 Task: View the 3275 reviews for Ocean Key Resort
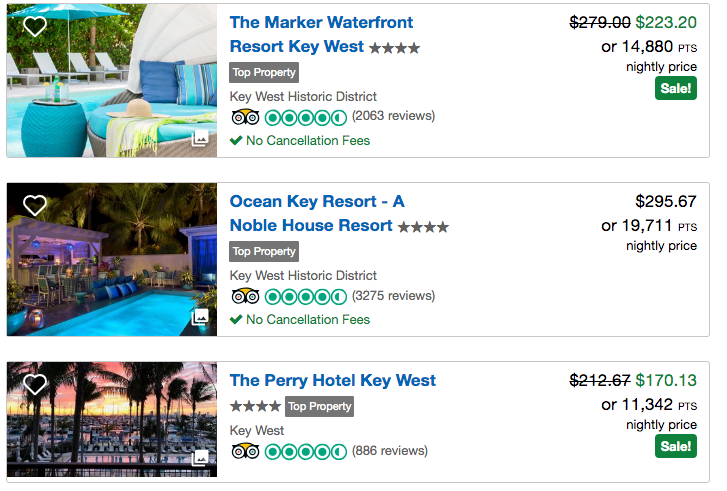(x=394, y=296)
